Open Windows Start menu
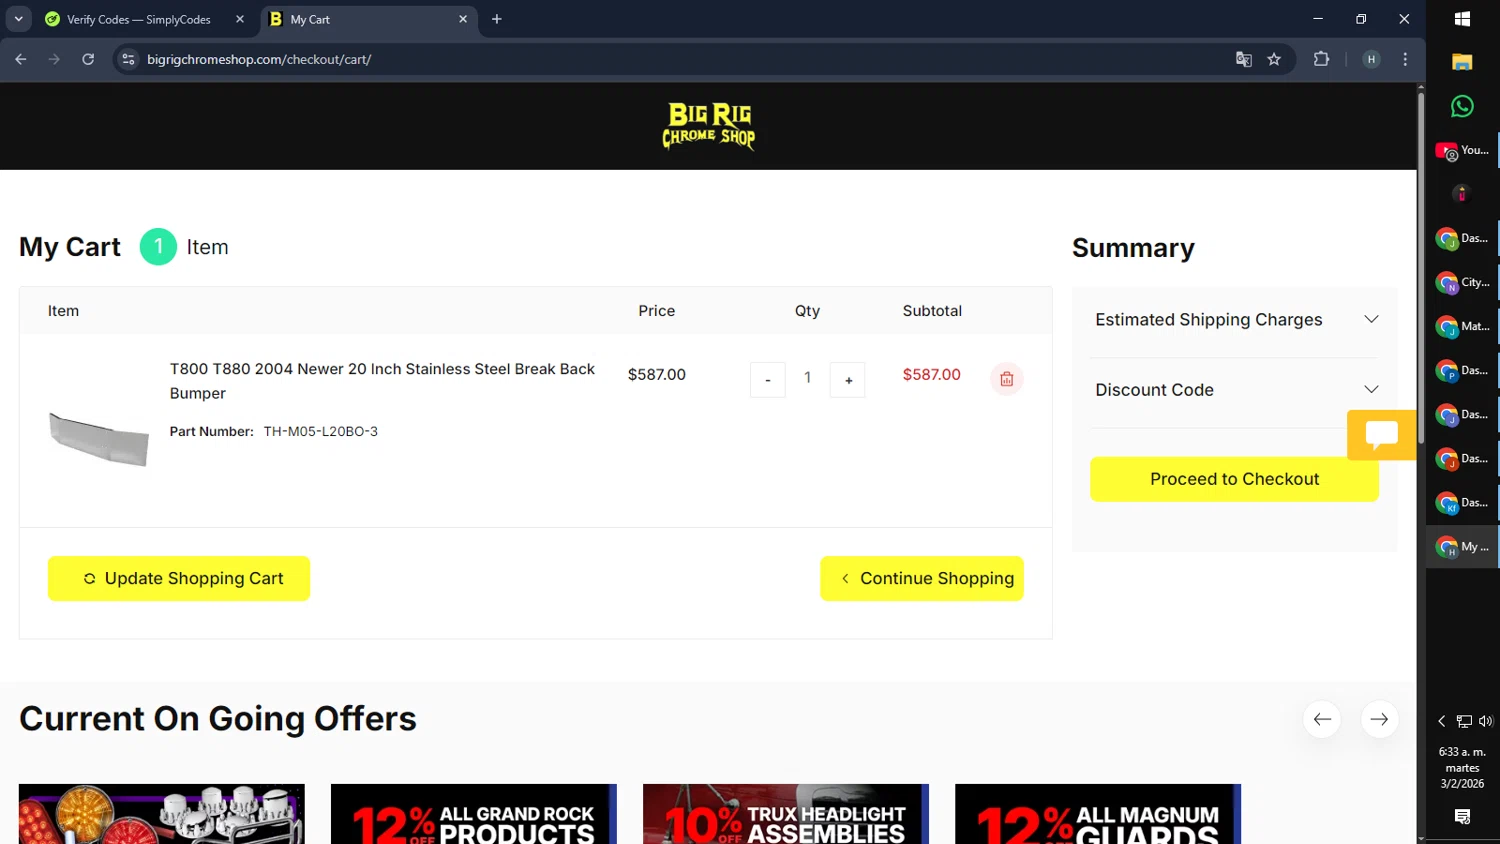The height and width of the screenshot is (844, 1500). coord(1462,19)
